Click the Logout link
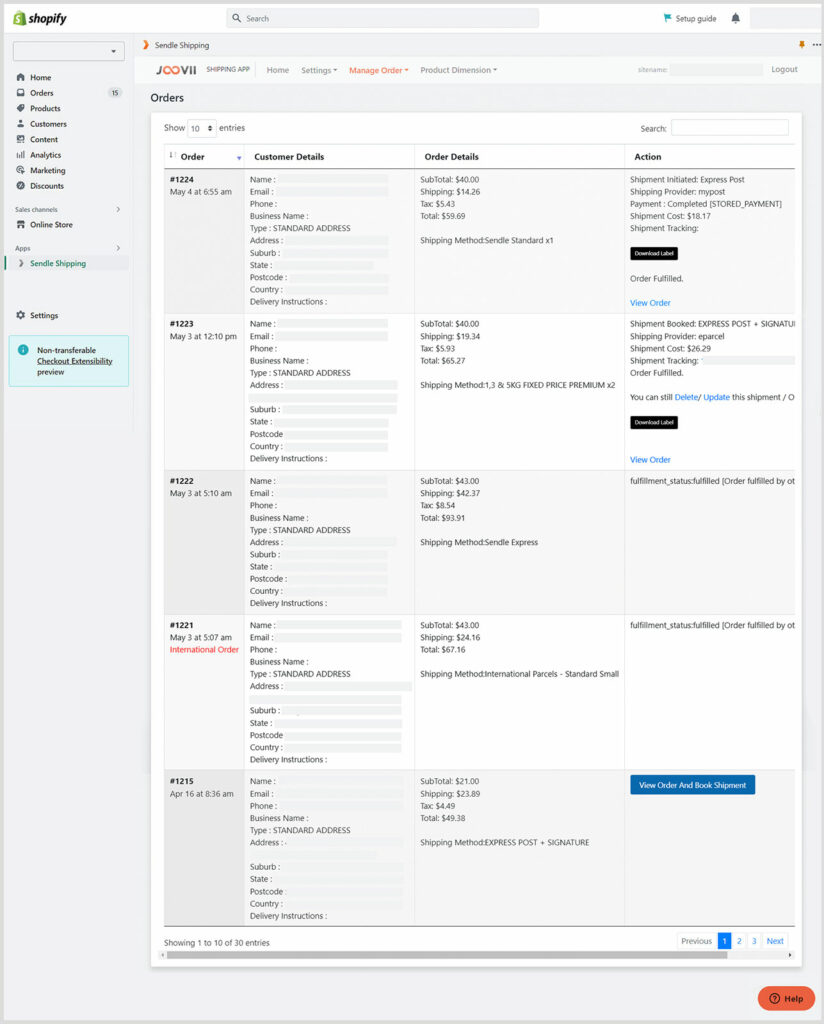 [x=784, y=69]
